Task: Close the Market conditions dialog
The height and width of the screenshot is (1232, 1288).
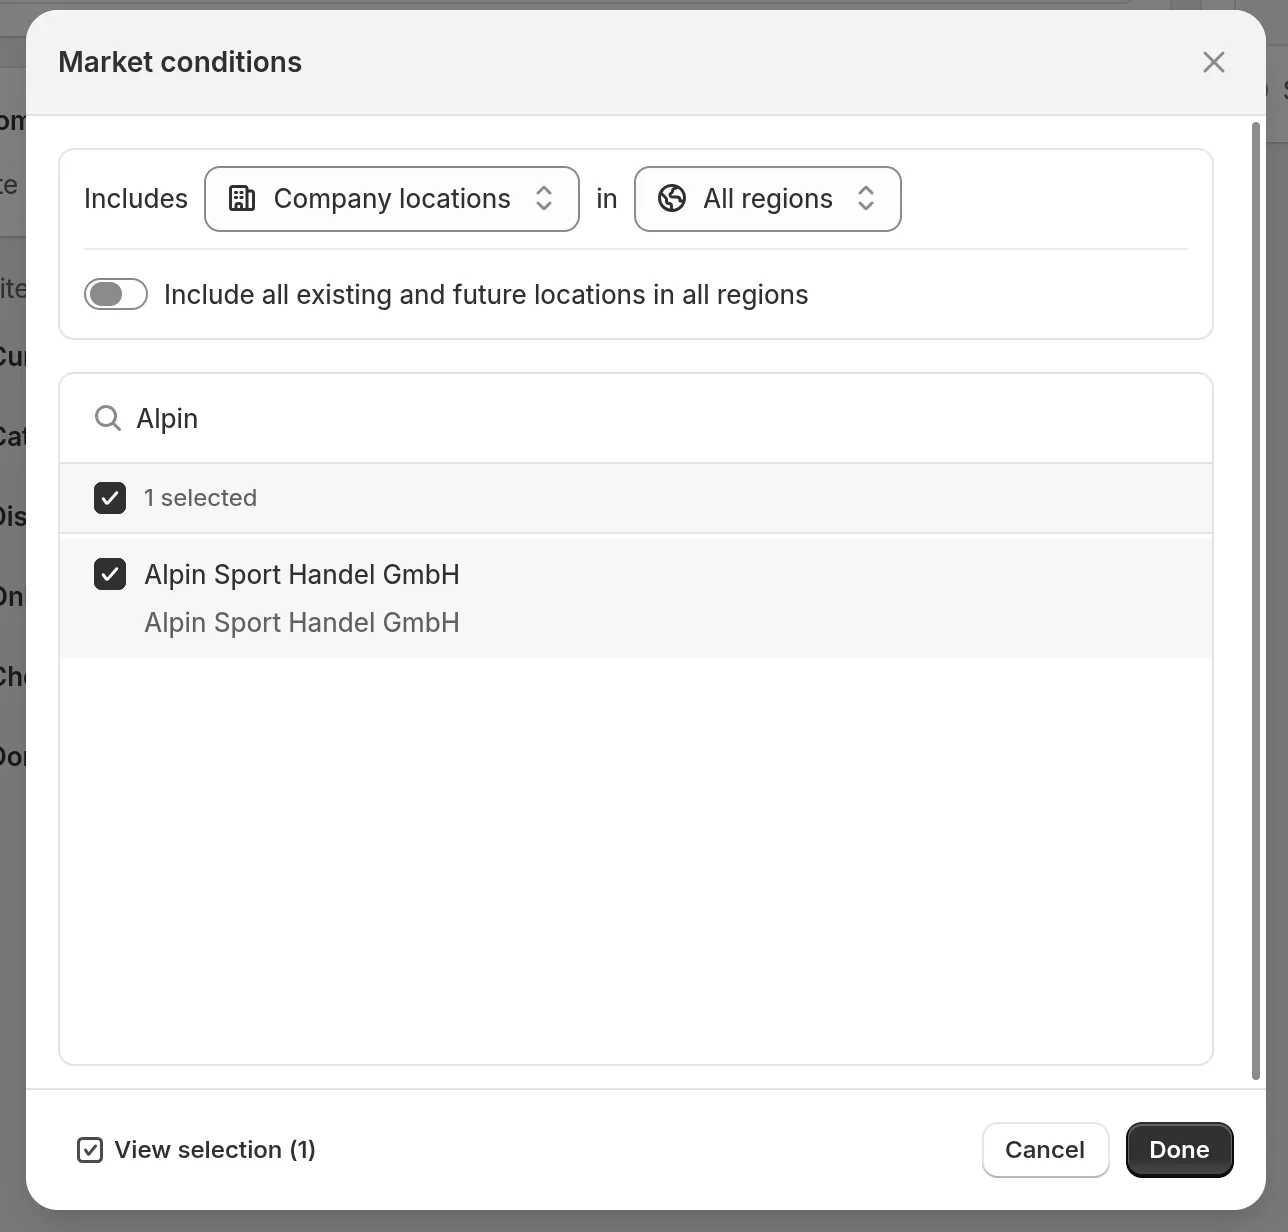Action: click(1213, 62)
